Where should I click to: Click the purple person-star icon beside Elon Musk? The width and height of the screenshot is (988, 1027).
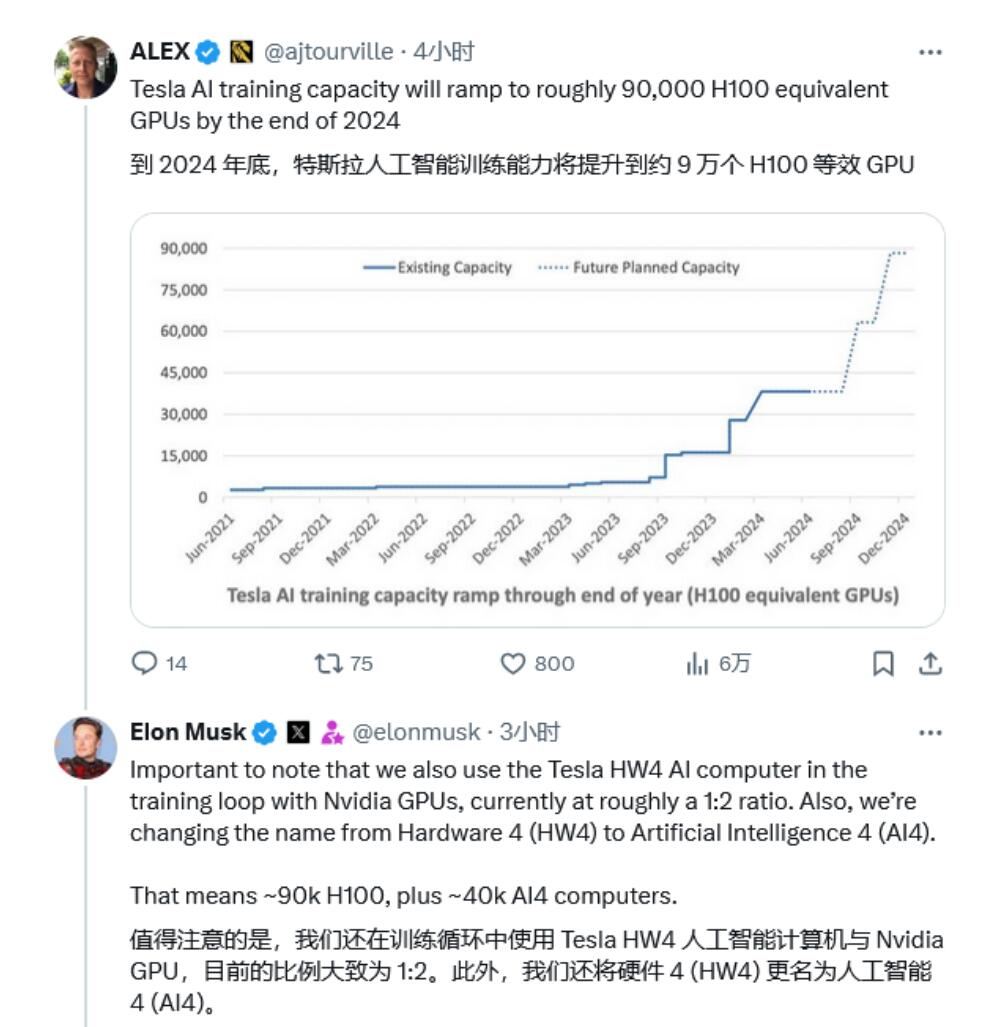point(332,732)
